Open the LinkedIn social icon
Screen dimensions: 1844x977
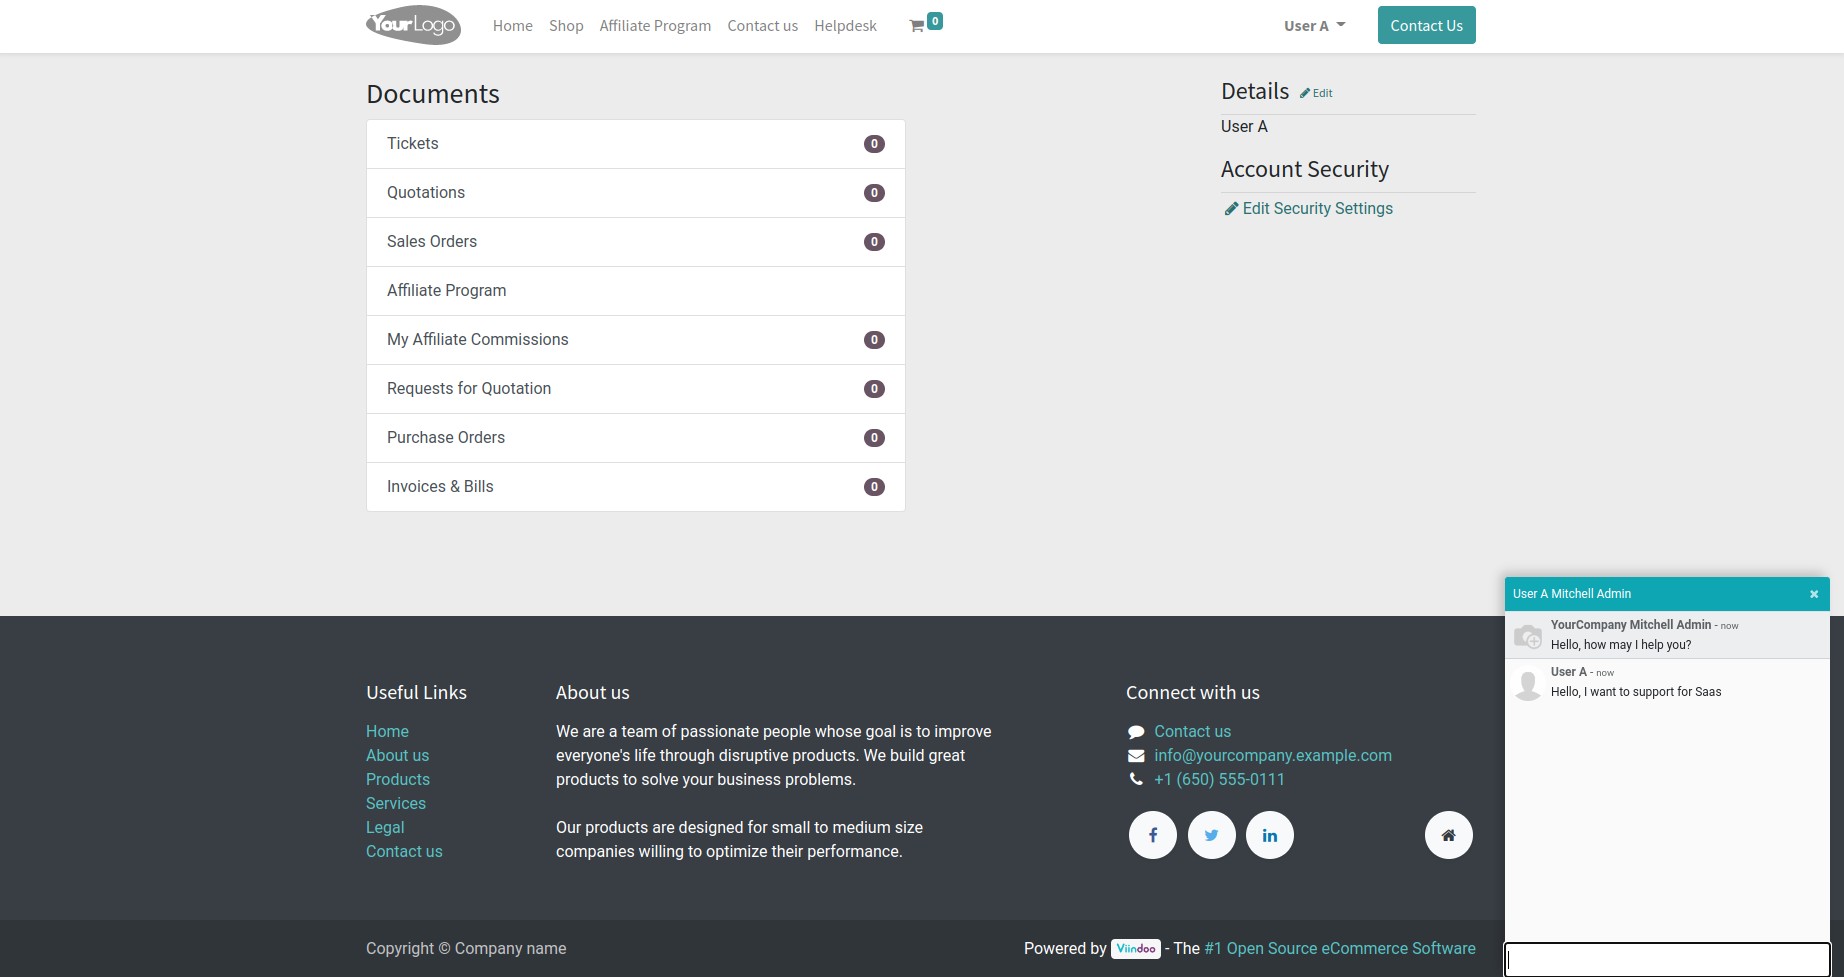tap(1269, 835)
